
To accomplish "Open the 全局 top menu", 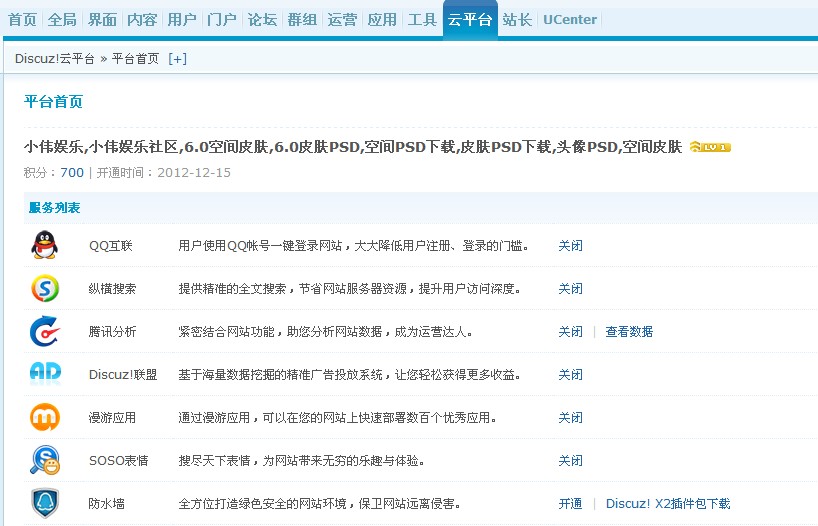I will [62, 20].
